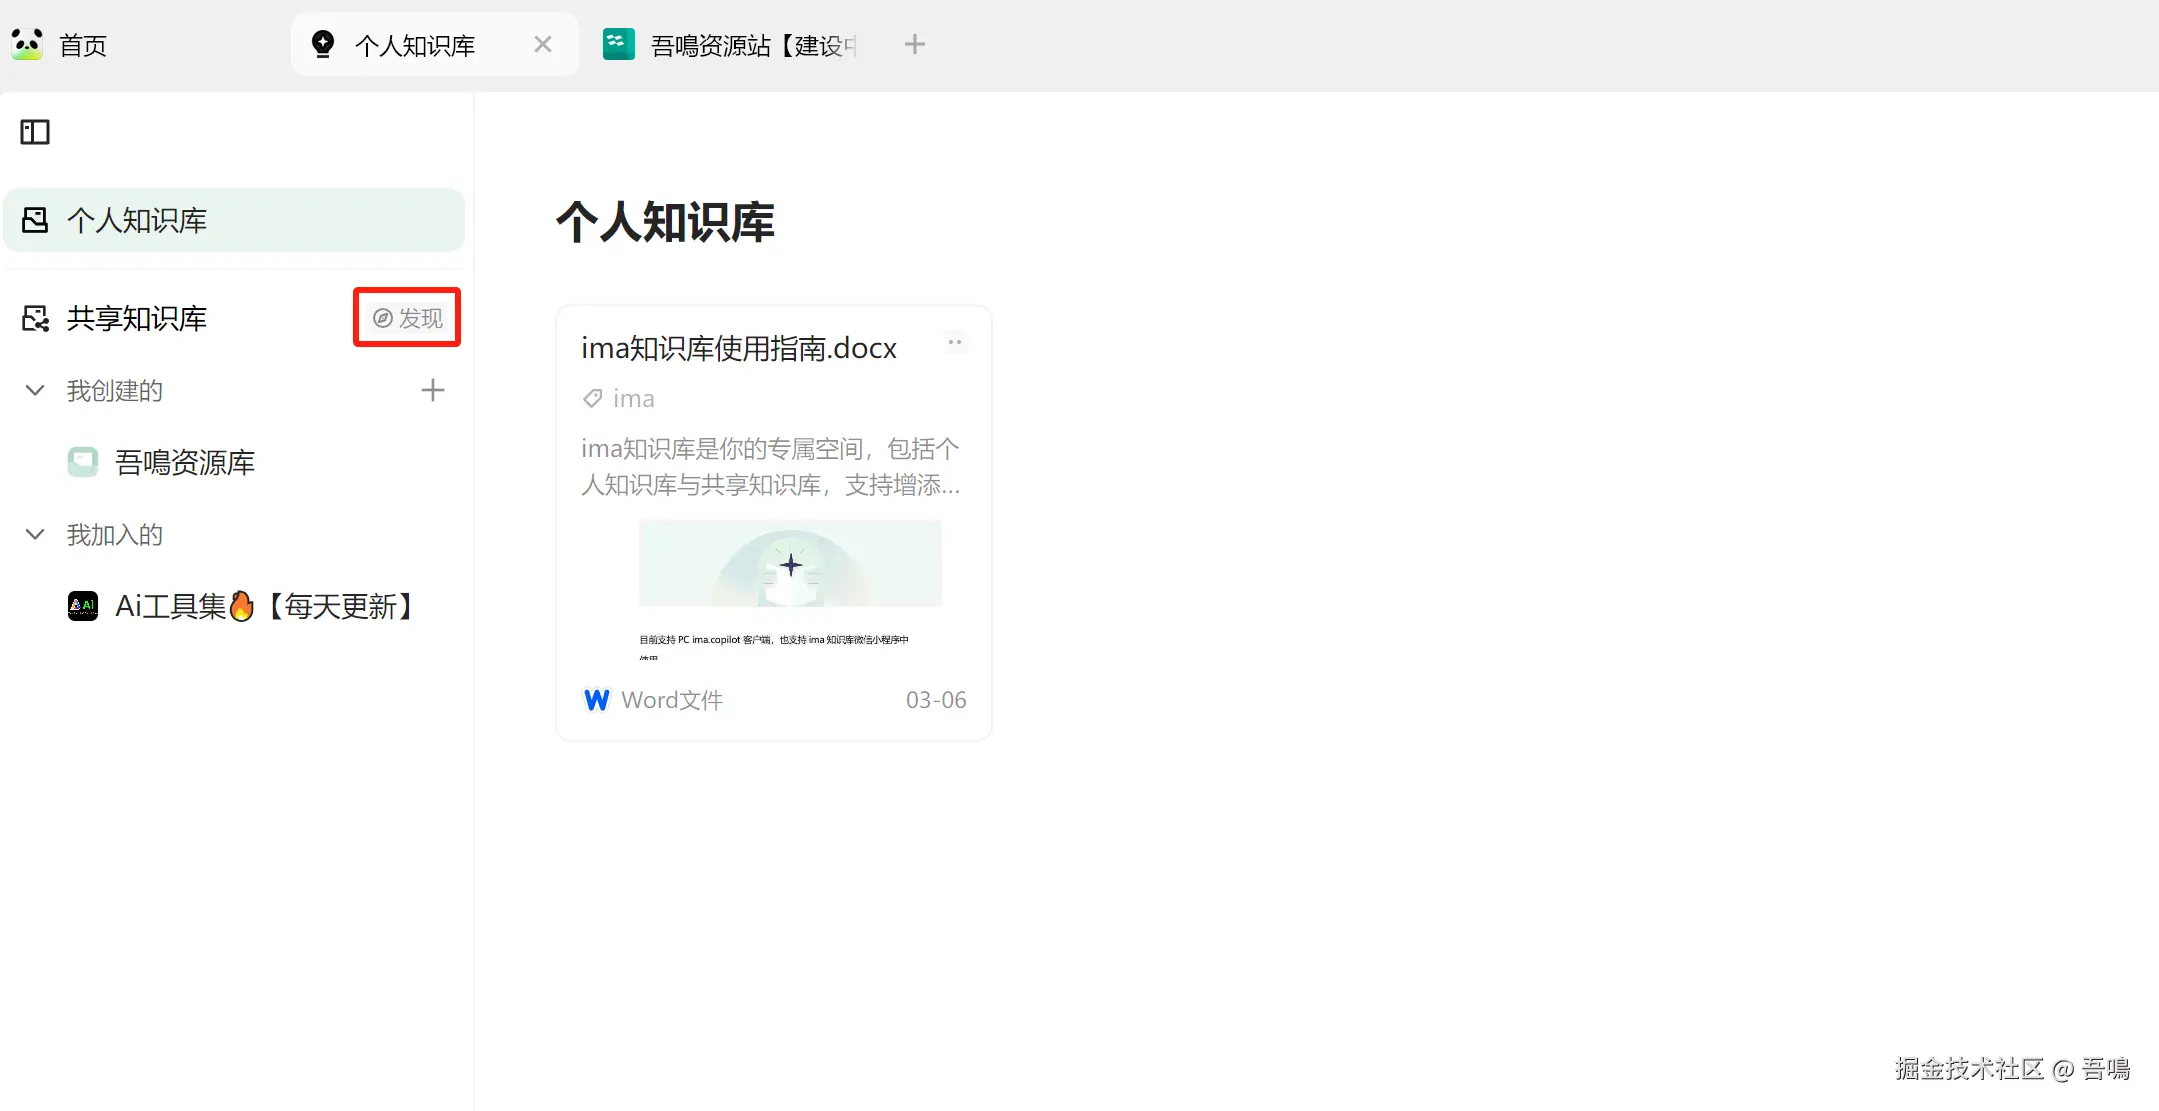Click the lightbulb icon on 个人知识库 tab

pyautogui.click(x=323, y=44)
